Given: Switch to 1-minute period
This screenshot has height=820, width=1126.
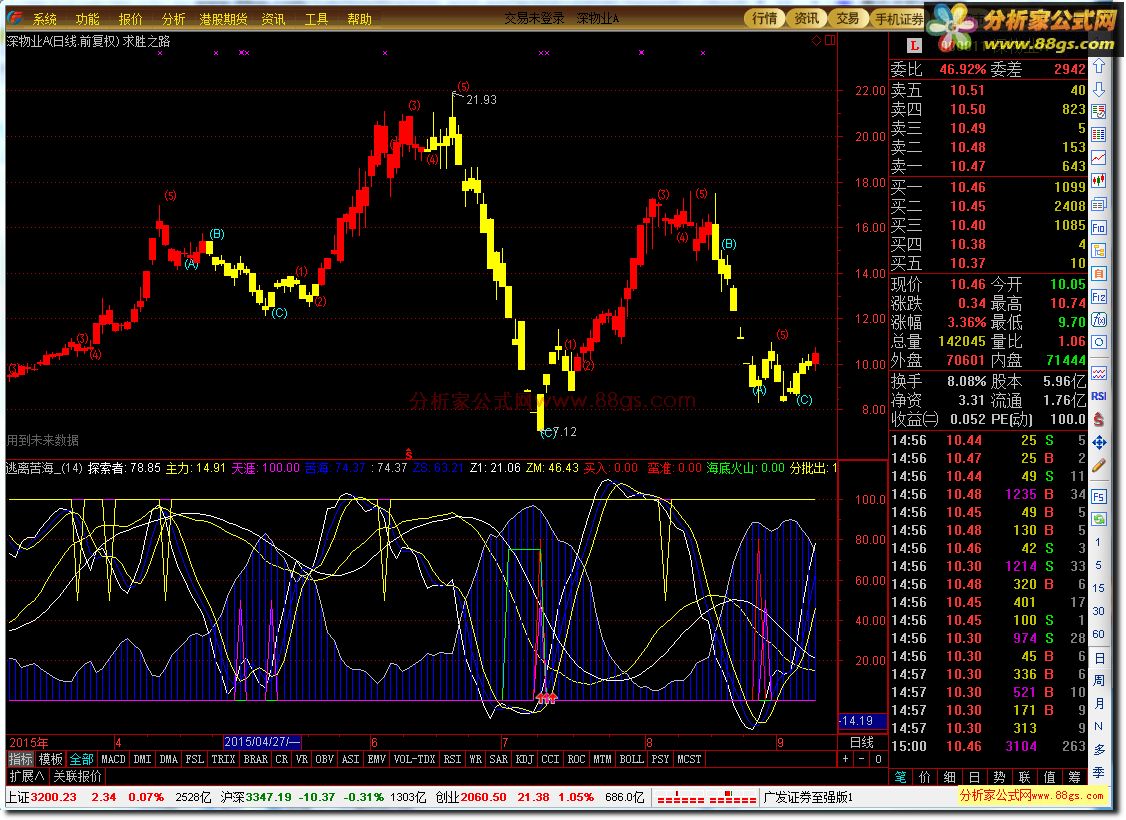Looking at the screenshot, I should coord(1098,543).
